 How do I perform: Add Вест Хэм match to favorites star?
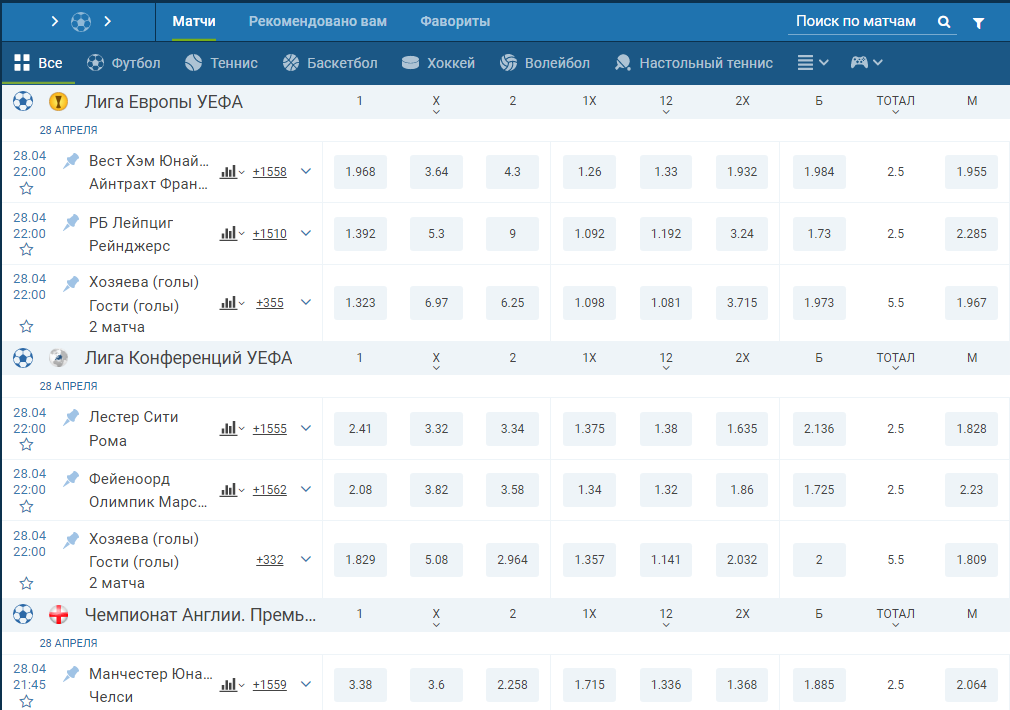(26, 189)
